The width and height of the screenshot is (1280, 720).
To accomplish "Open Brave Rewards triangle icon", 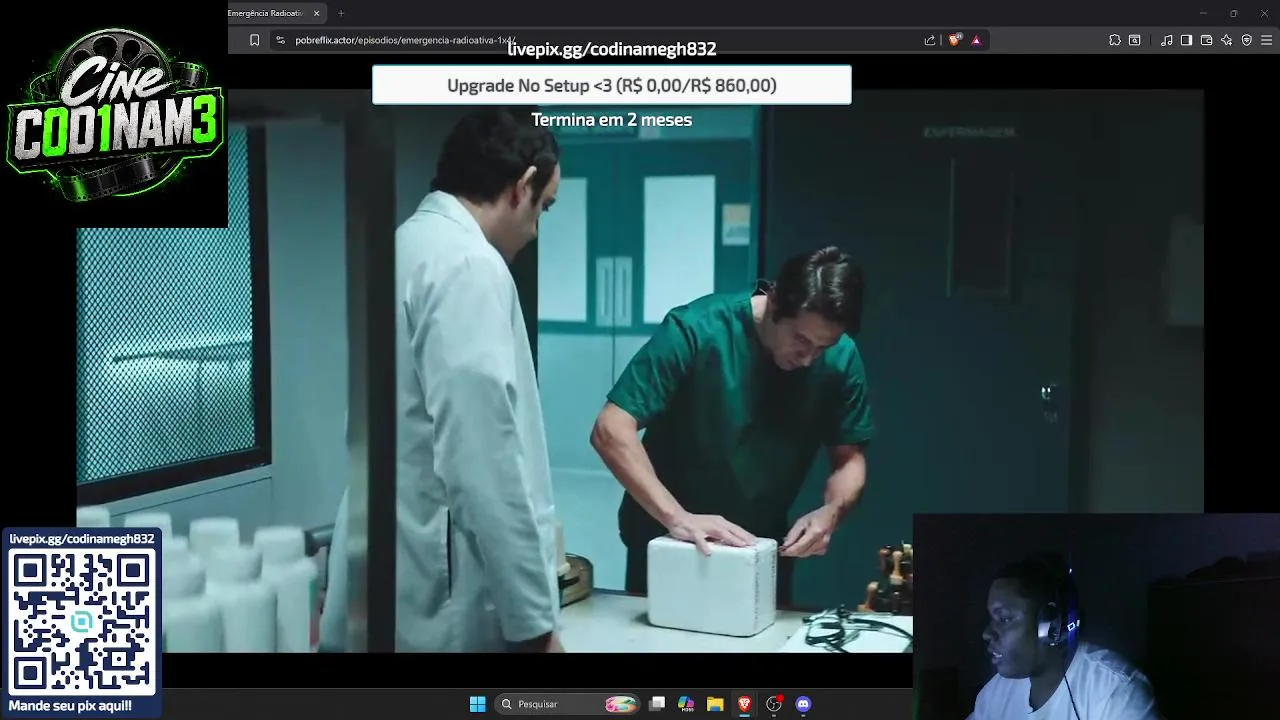I will tap(976, 40).
